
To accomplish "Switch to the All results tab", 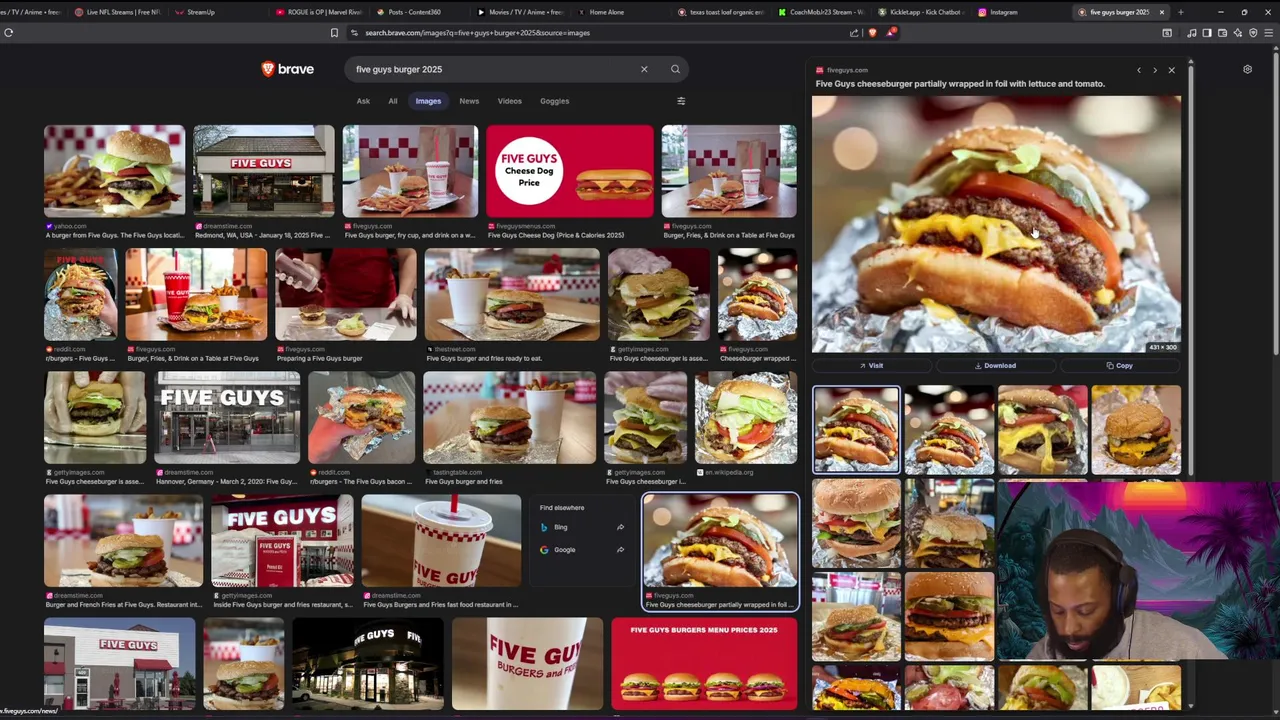I will coord(393,101).
